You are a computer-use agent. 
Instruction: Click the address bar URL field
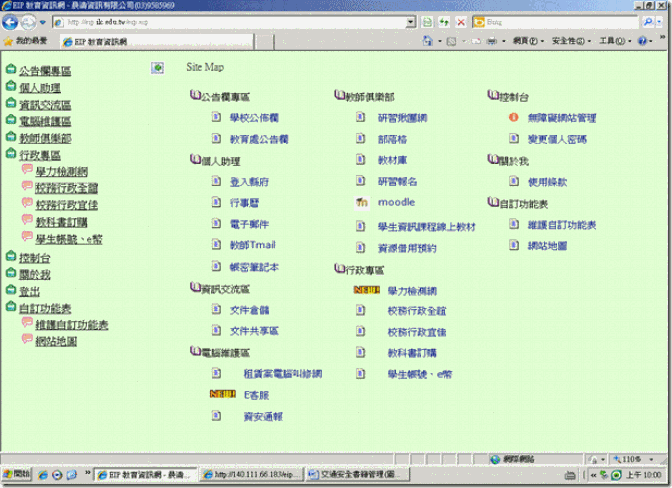(x=235, y=22)
